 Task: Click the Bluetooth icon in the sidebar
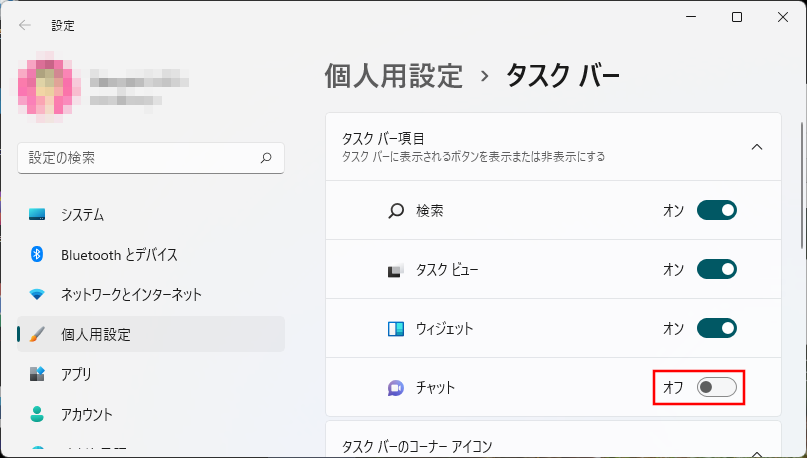(37, 255)
